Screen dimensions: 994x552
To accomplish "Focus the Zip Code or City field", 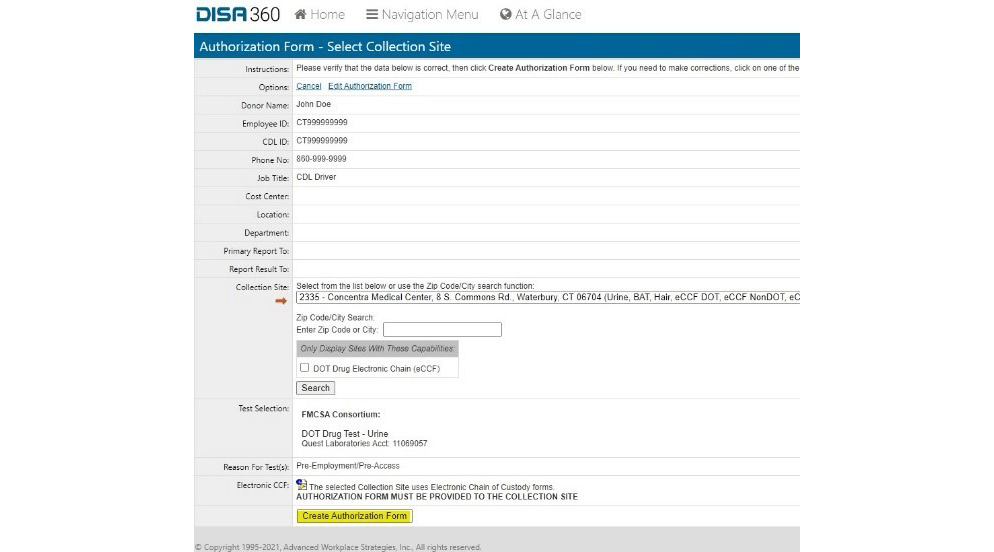I will coord(442,330).
